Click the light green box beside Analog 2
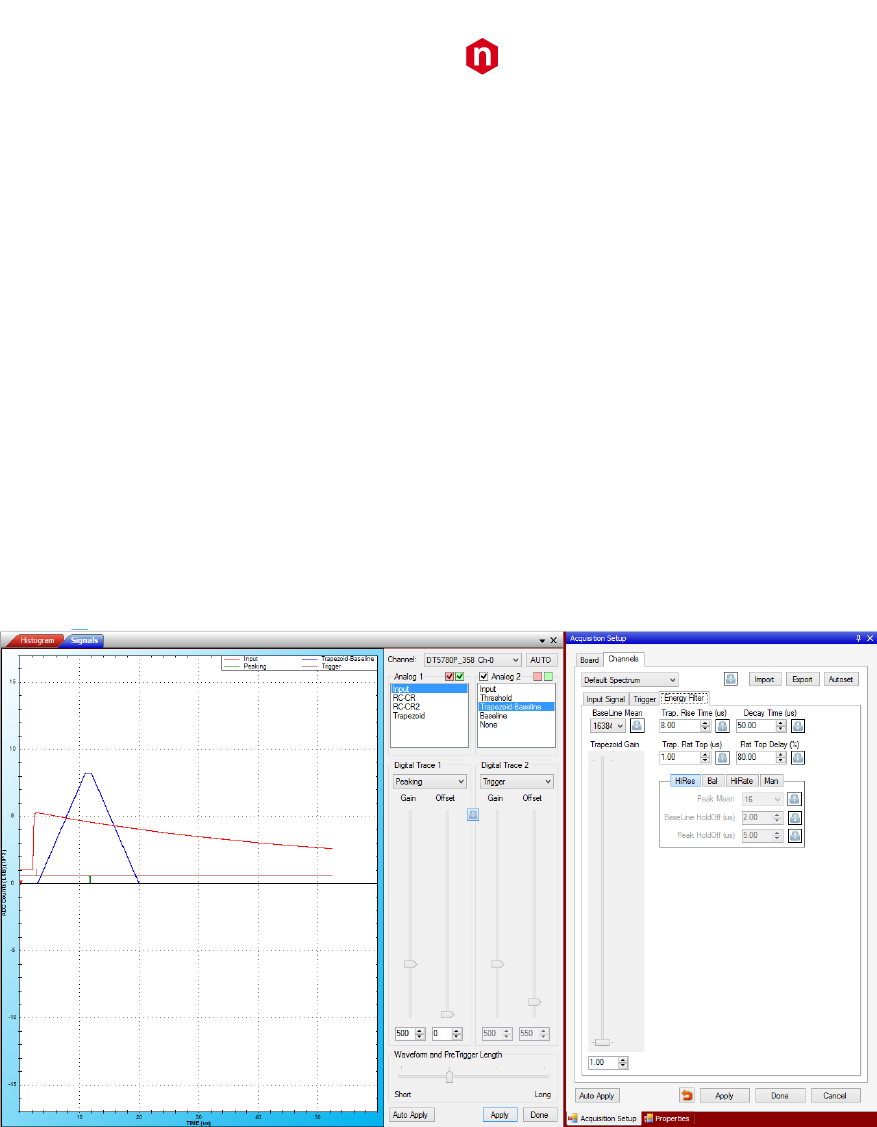The width and height of the screenshot is (877, 1127). 548,676
